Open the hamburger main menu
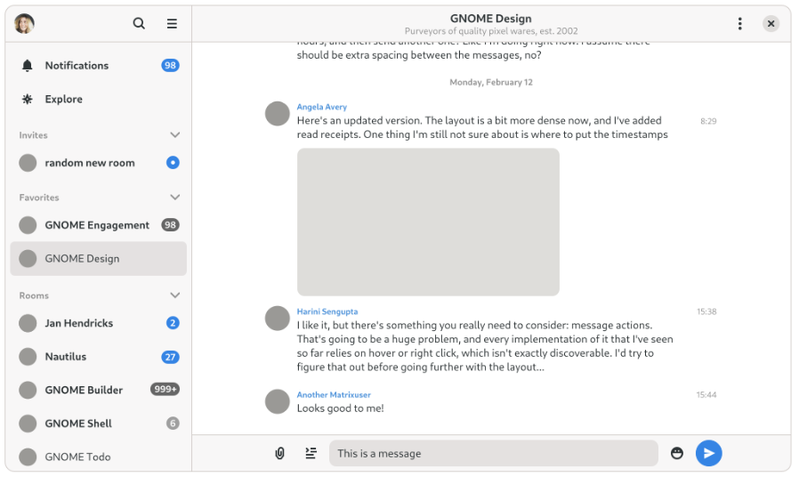799x477 pixels. pyautogui.click(x=172, y=23)
